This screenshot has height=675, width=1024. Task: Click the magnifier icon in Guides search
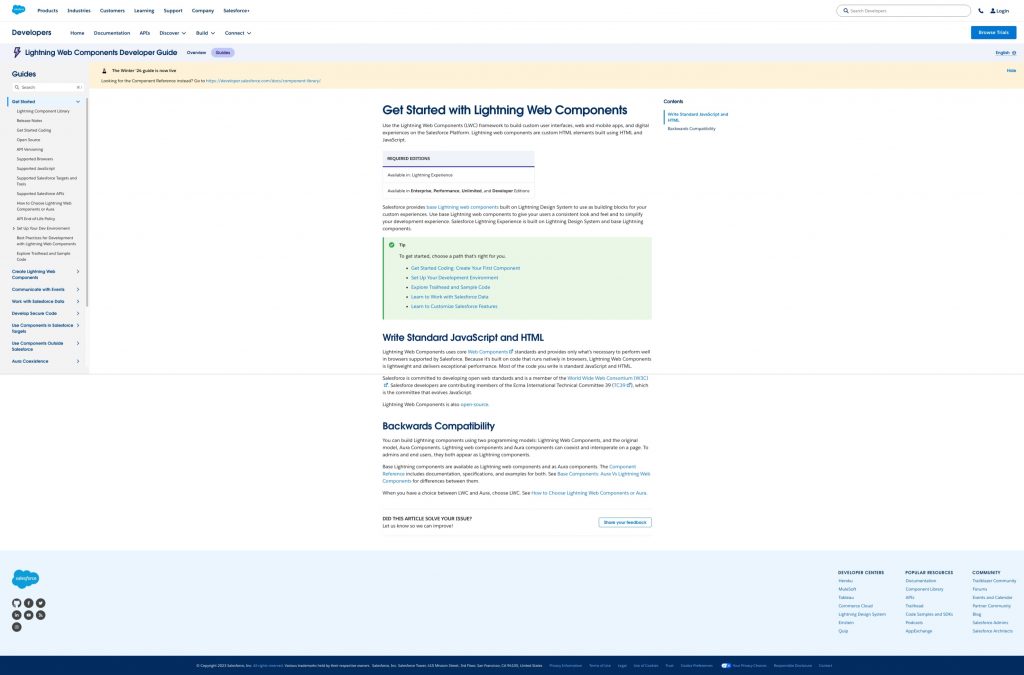17,87
